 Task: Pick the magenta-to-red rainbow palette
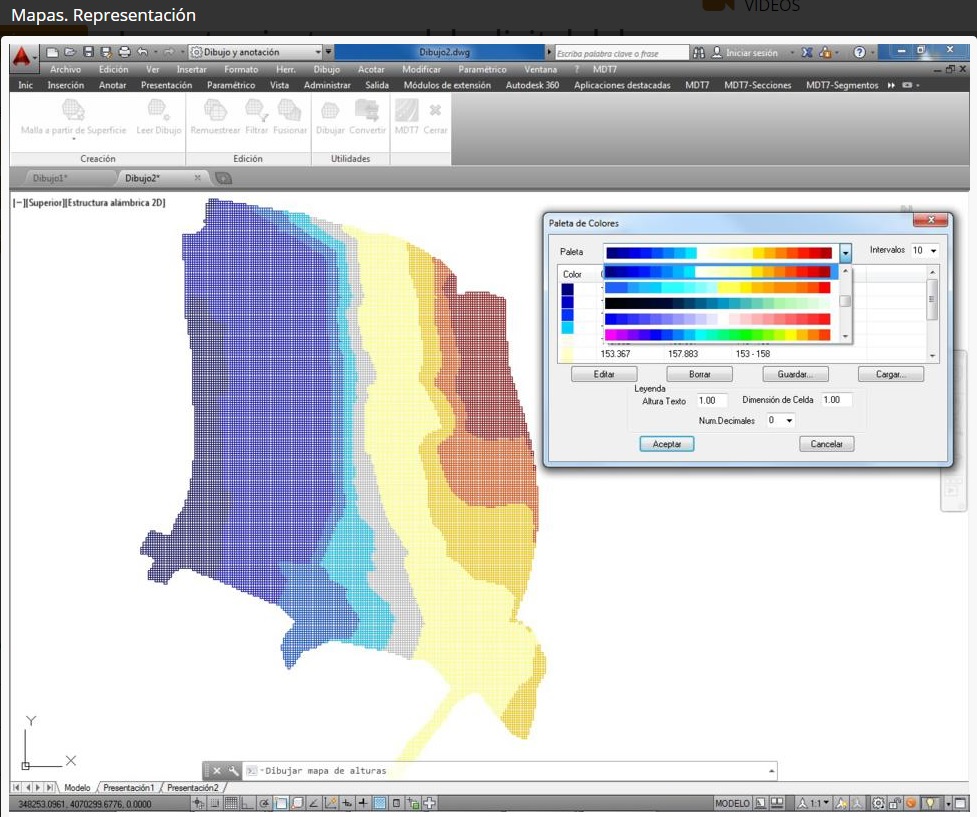pos(717,334)
